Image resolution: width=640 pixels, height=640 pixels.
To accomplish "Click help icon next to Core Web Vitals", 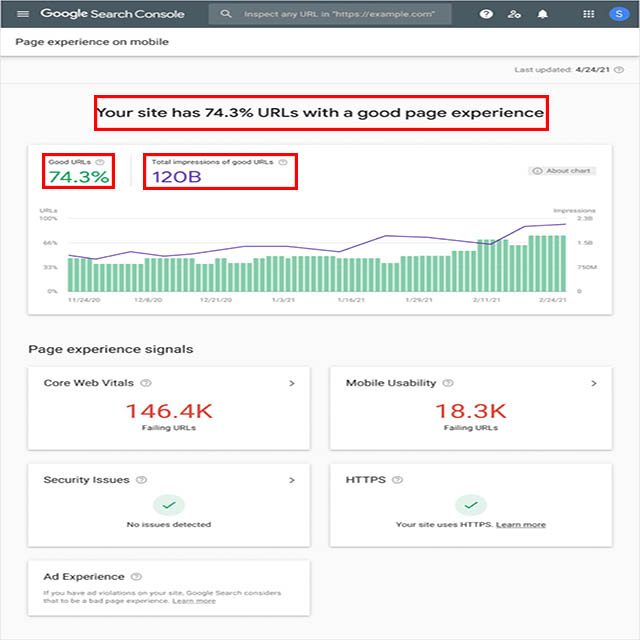I will point(145,383).
